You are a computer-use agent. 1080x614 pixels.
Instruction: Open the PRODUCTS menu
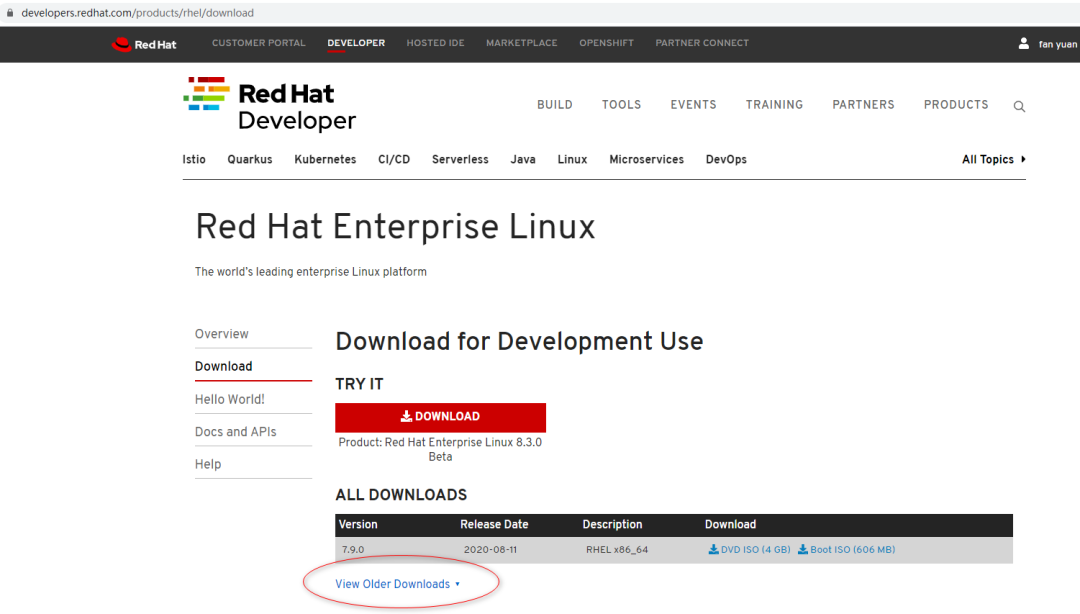coord(955,105)
